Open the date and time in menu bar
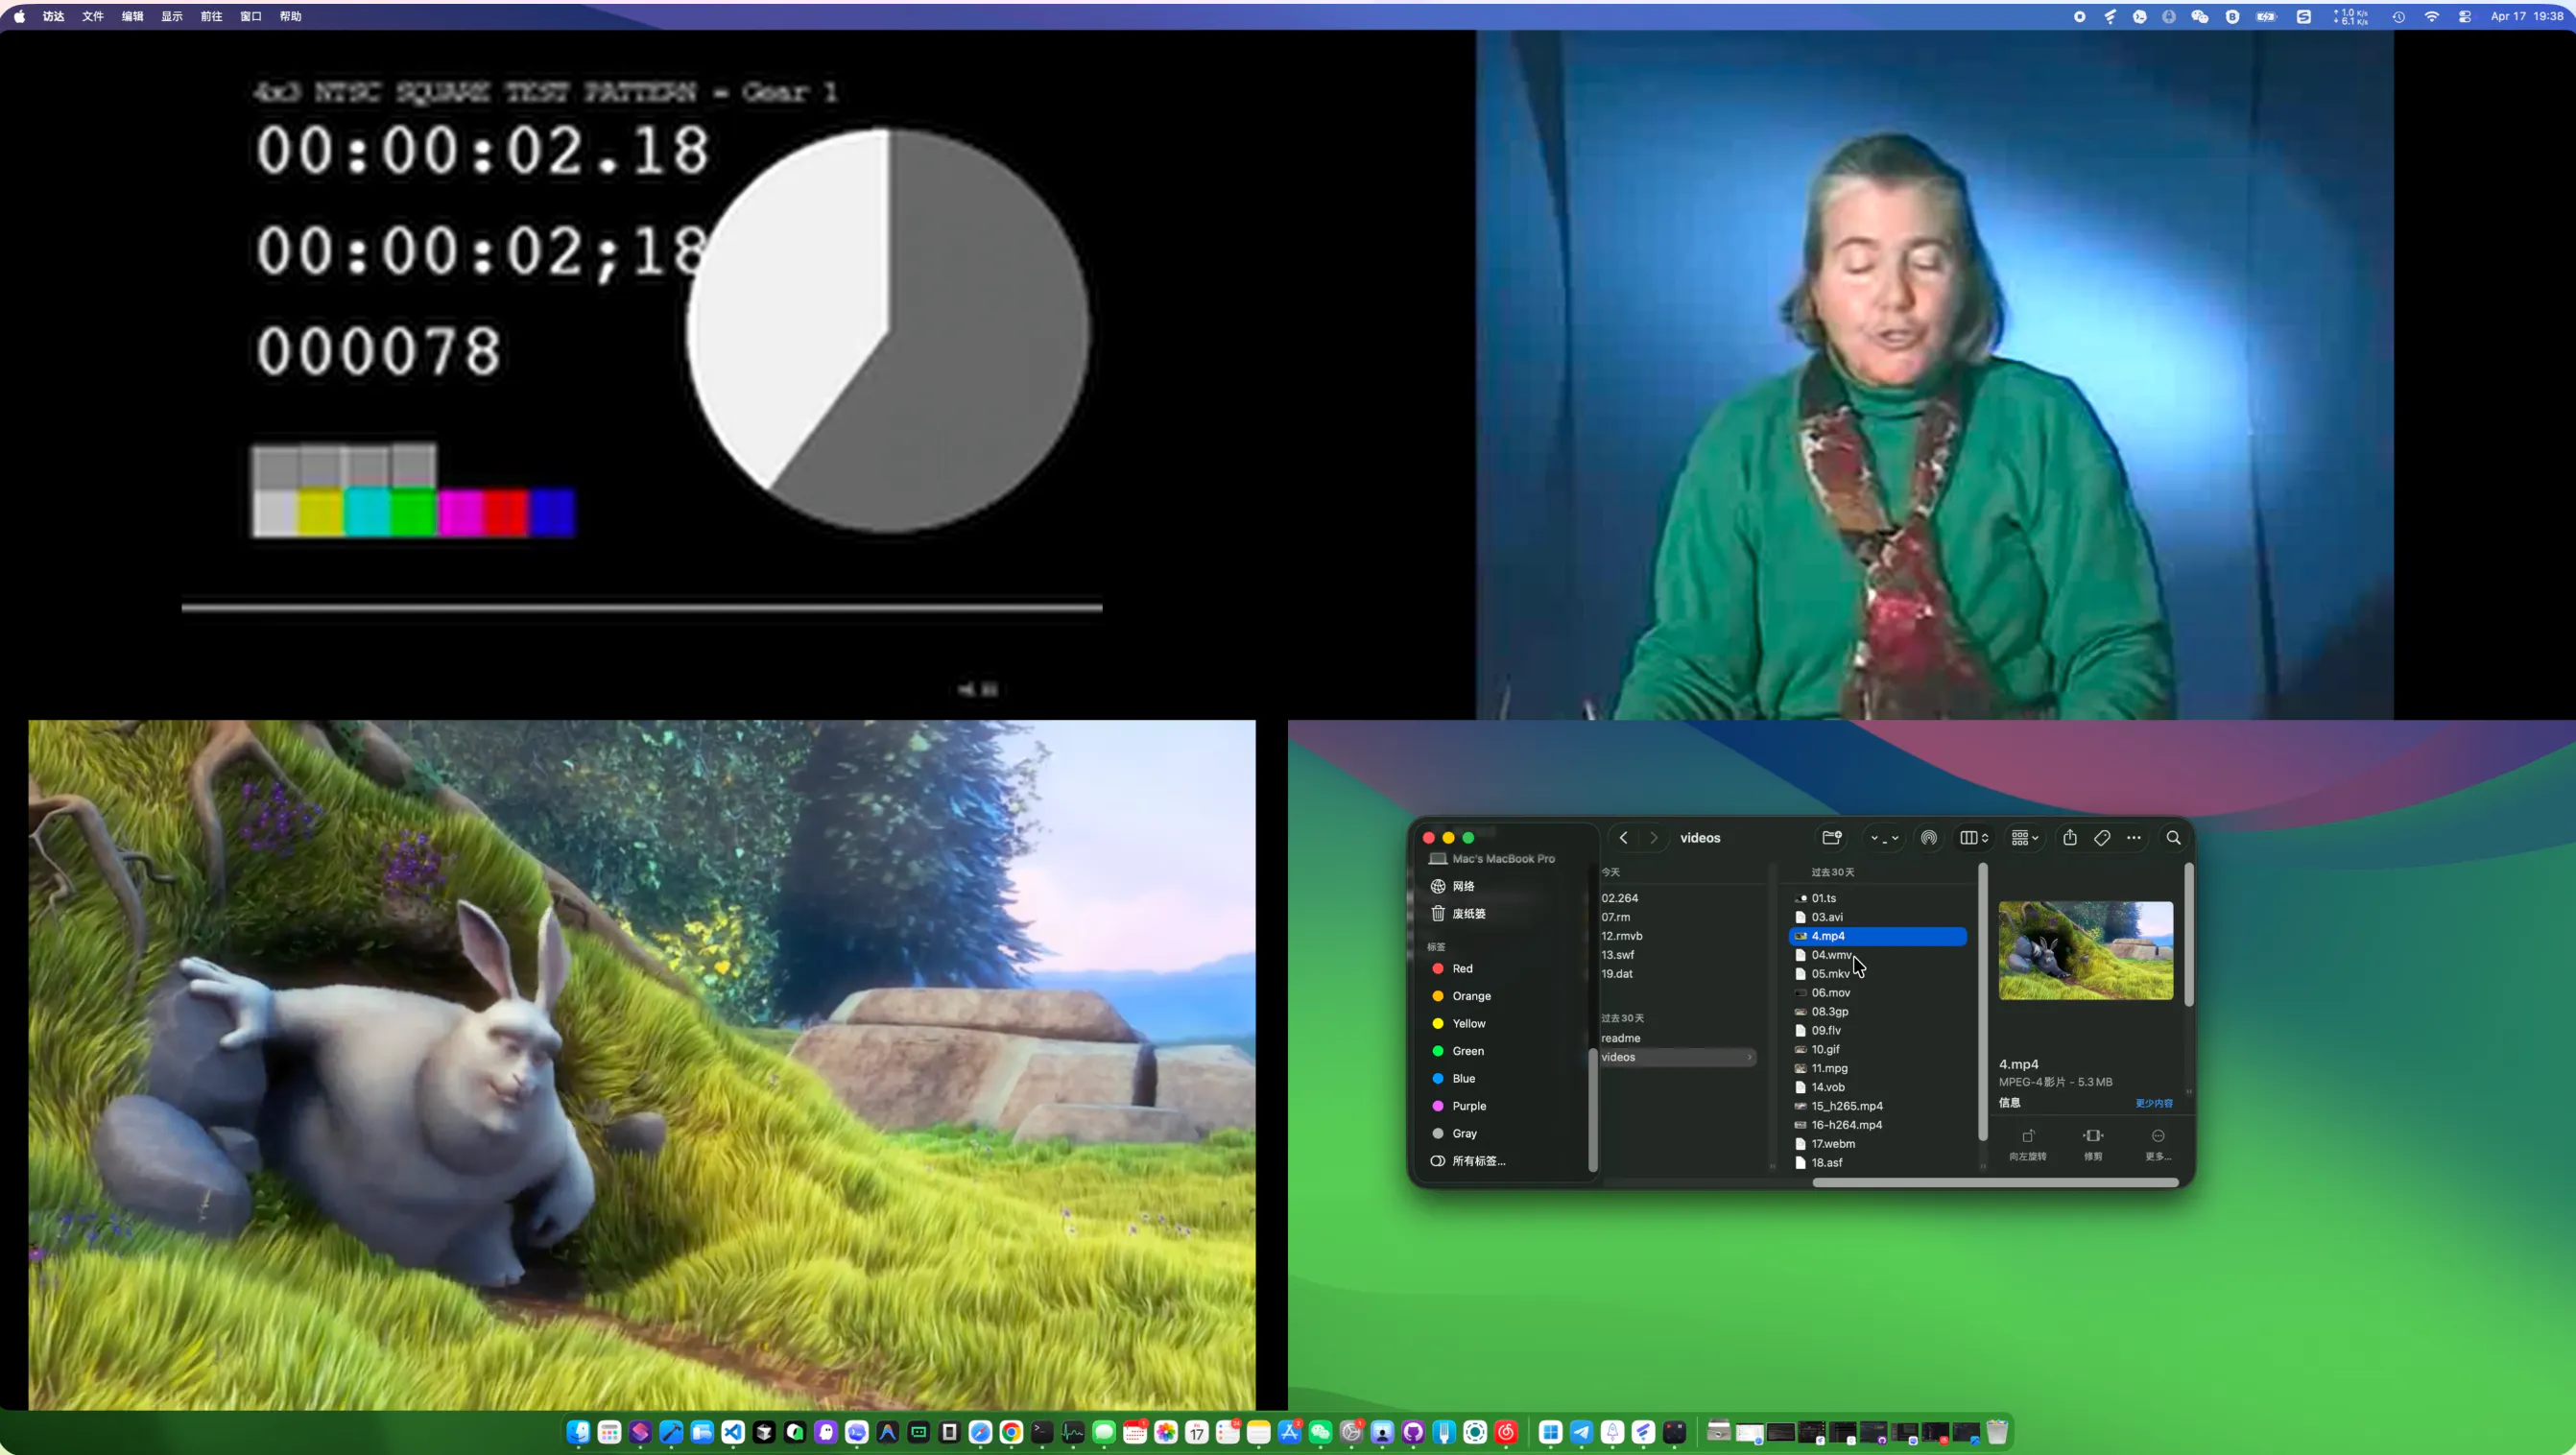The image size is (2576, 1455). [x=2527, y=16]
